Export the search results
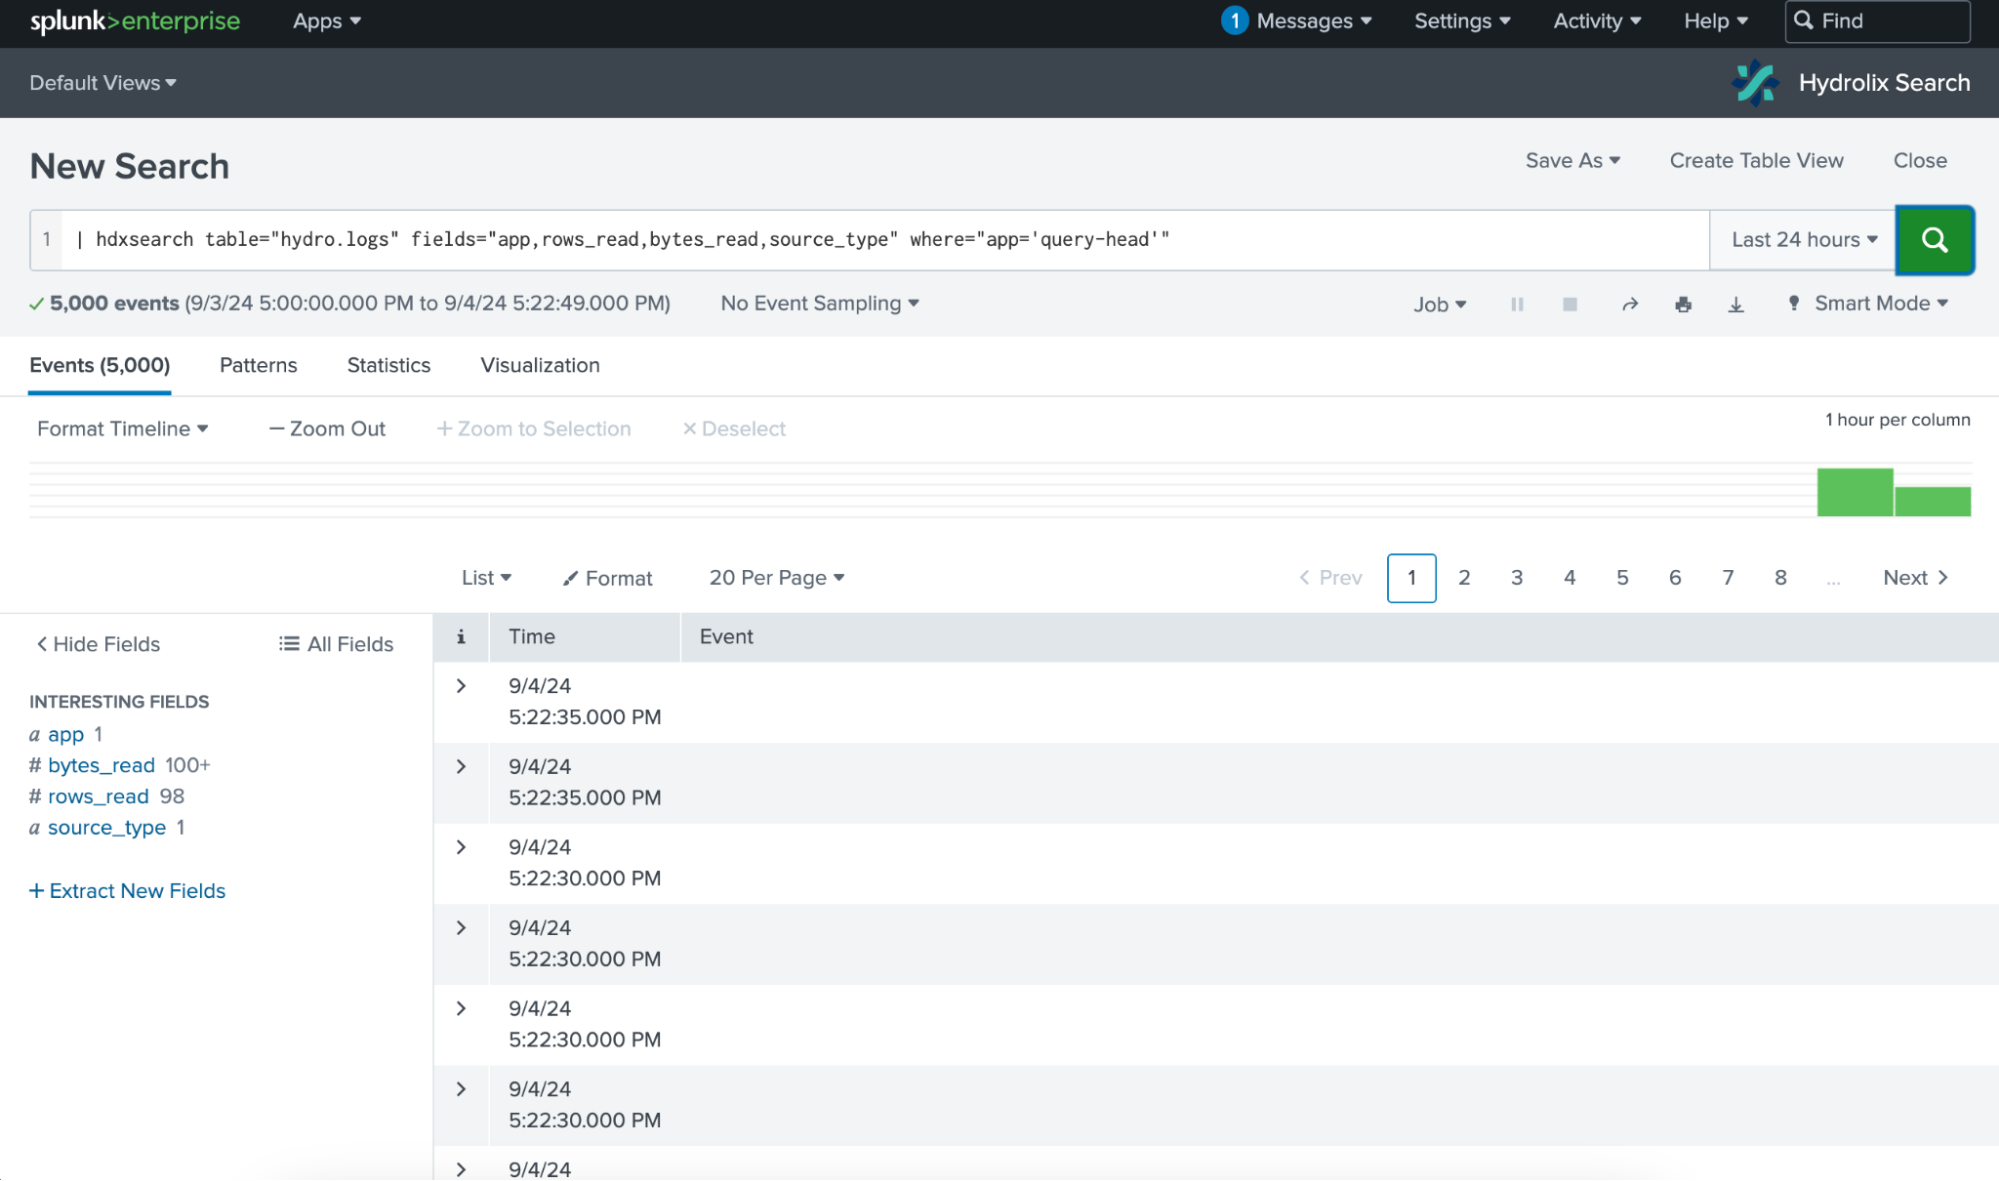 point(1737,304)
